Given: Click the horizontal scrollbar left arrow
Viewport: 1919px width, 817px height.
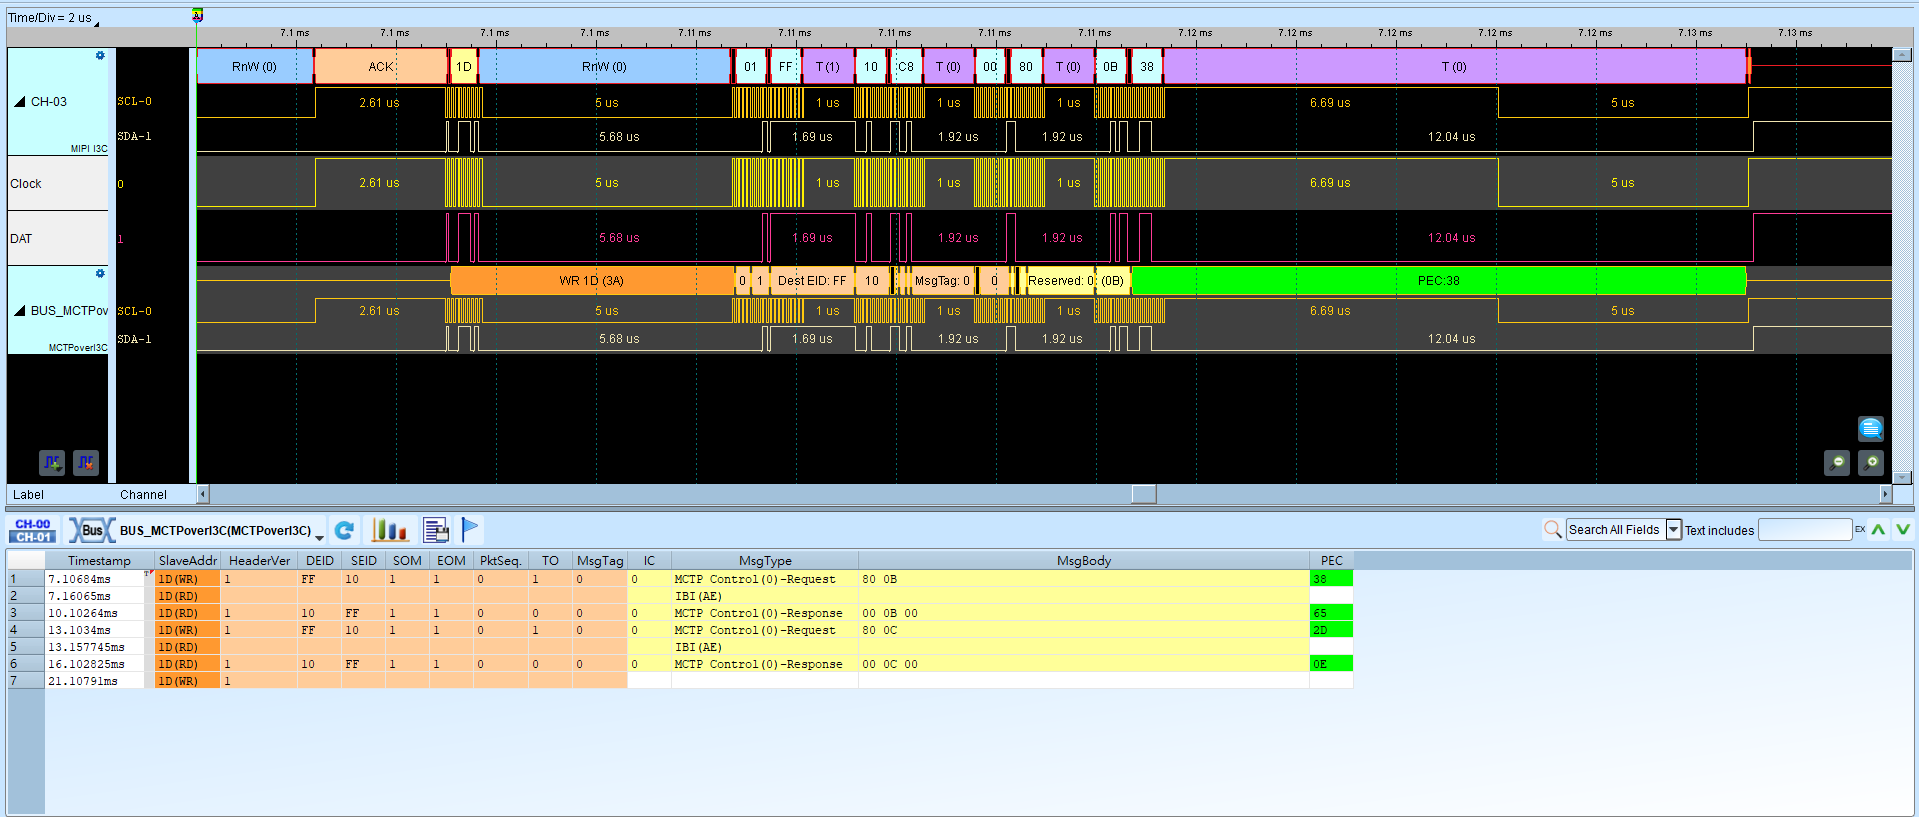Looking at the screenshot, I should click(203, 494).
